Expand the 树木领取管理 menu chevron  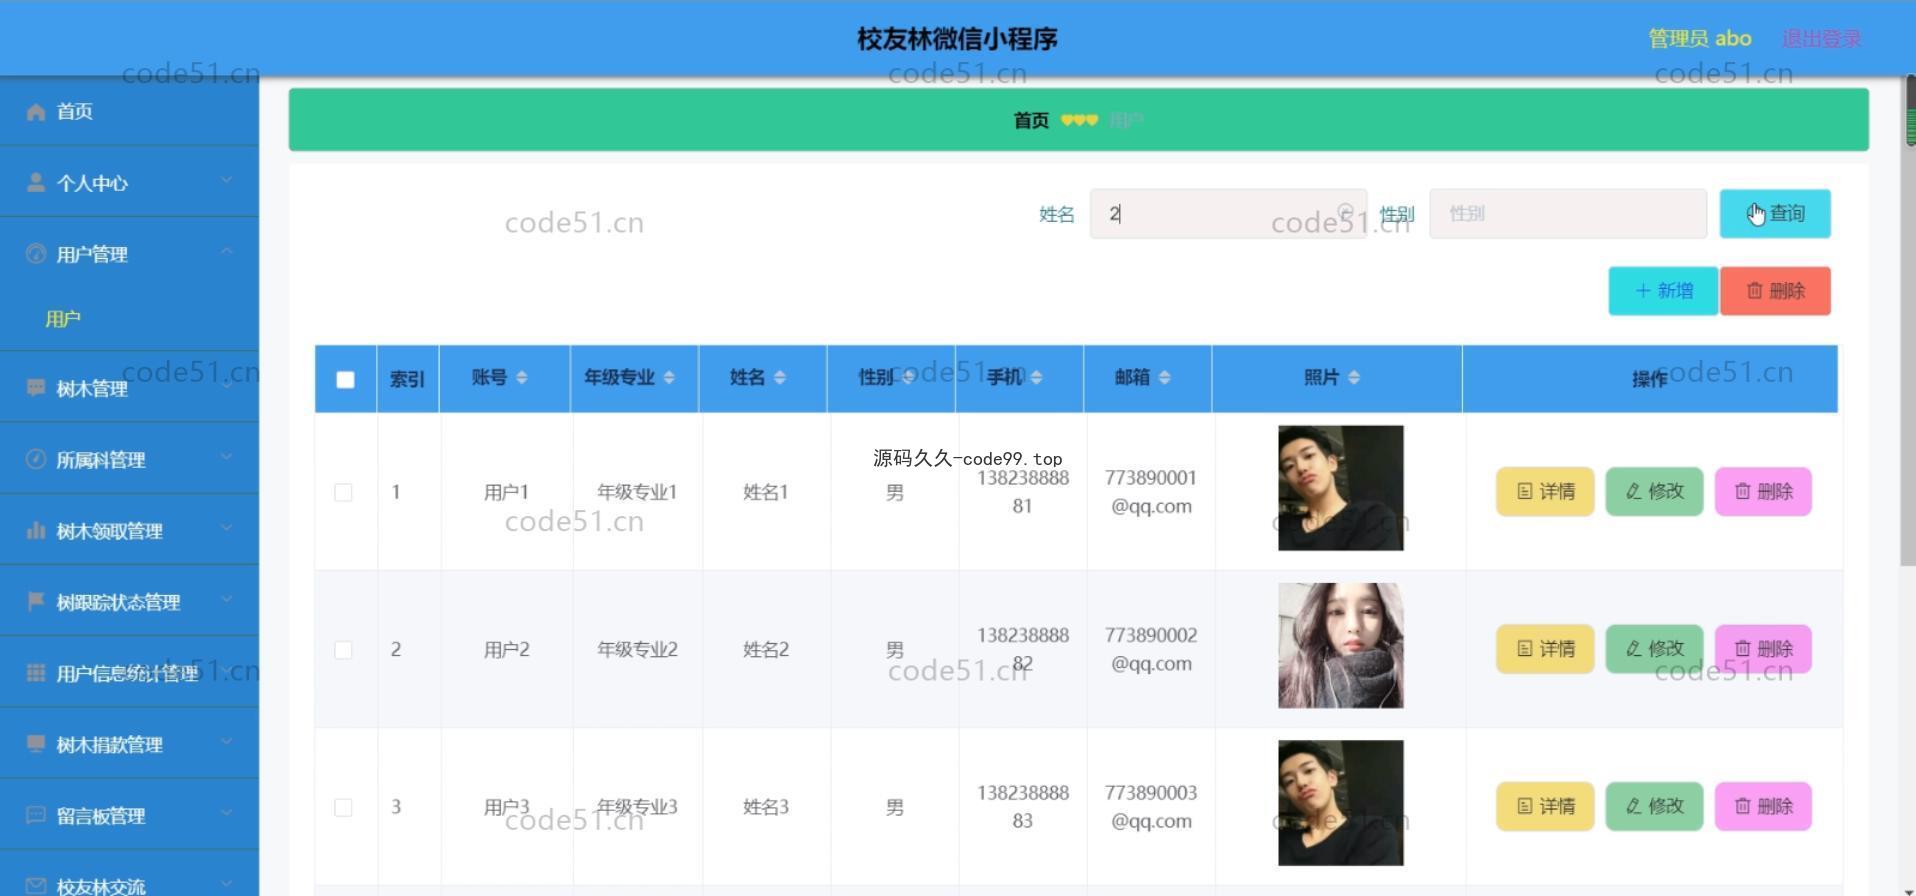(x=226, y=528)
